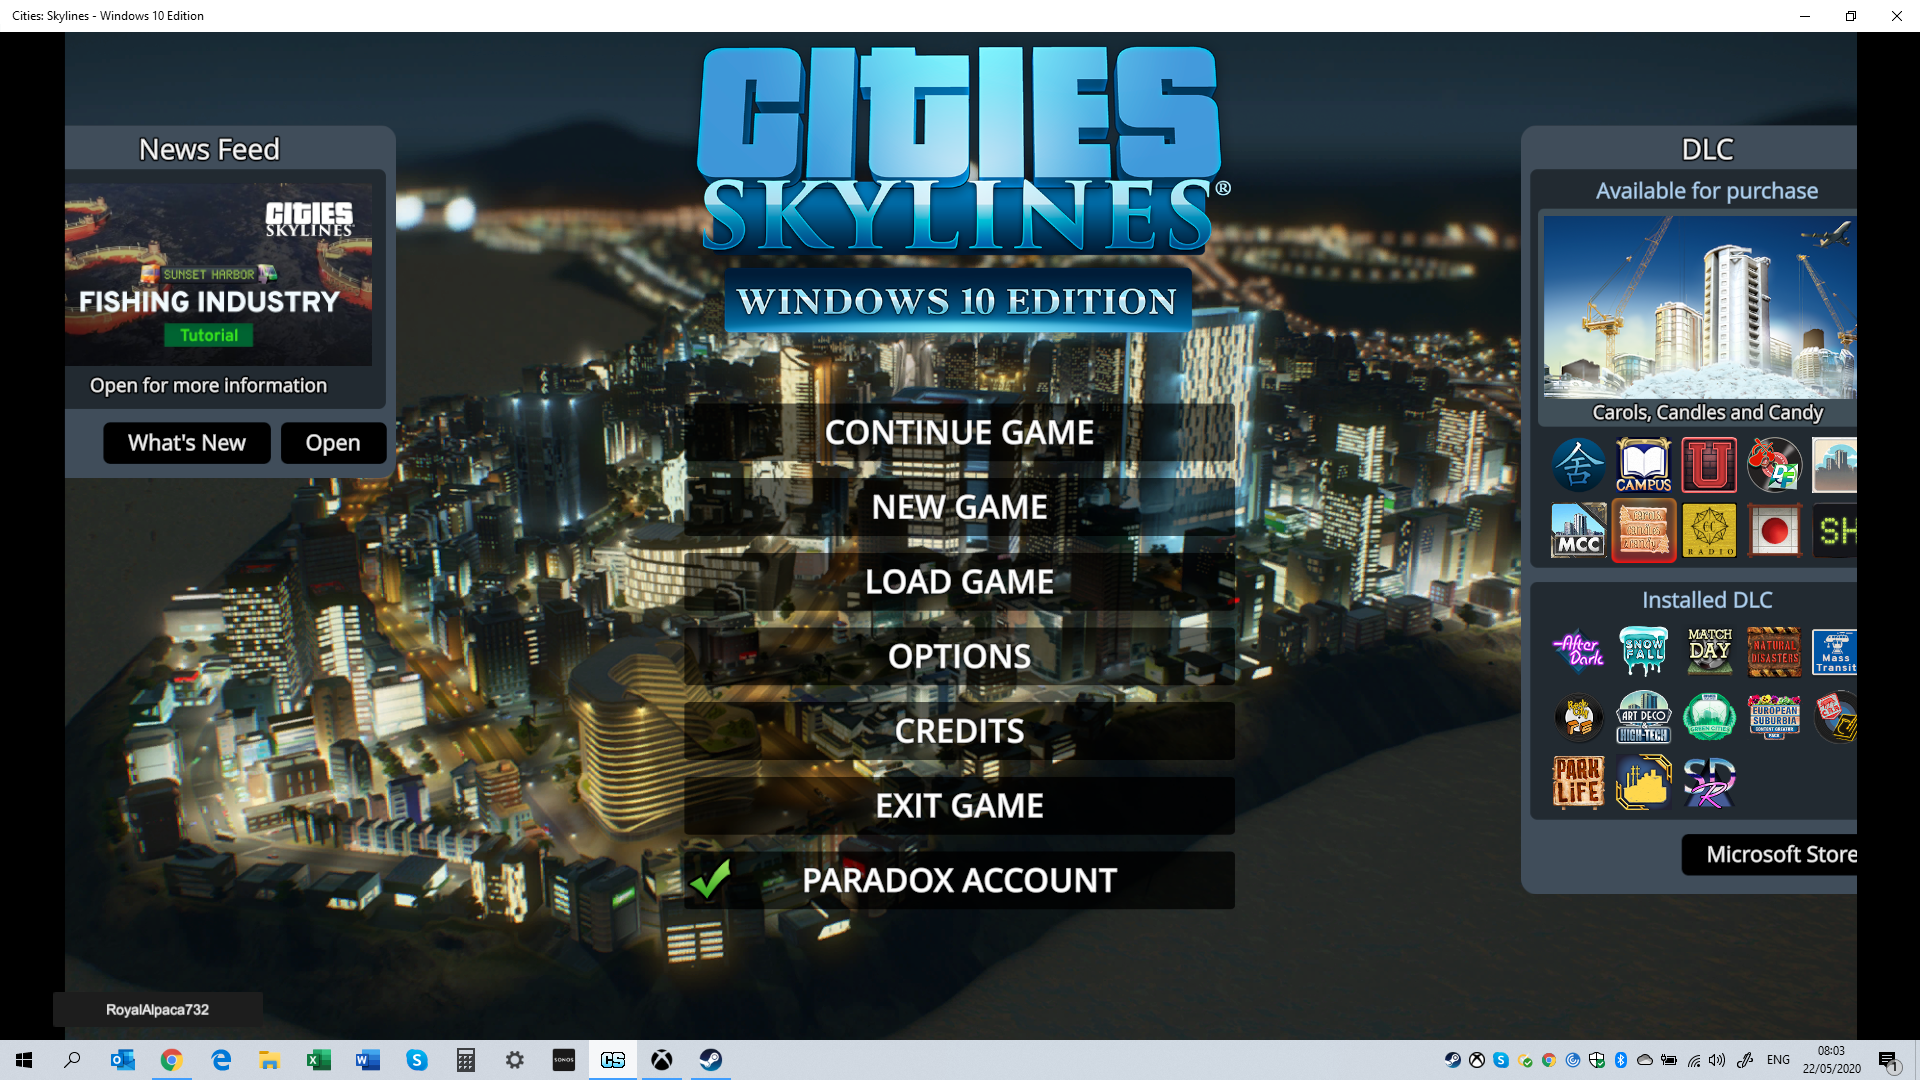Start a New Game
Image resolution: width=1920 pixels, height=1080 pixels.
click(959, 507)
